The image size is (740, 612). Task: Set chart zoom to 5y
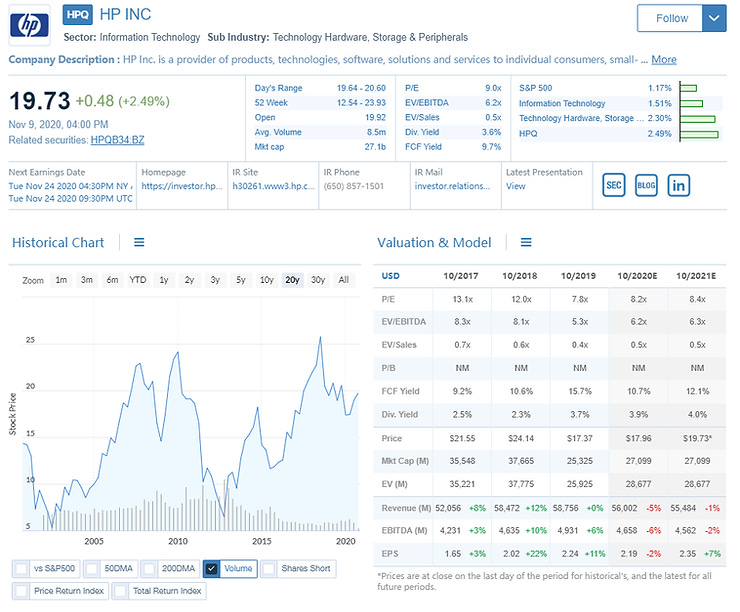241,280
